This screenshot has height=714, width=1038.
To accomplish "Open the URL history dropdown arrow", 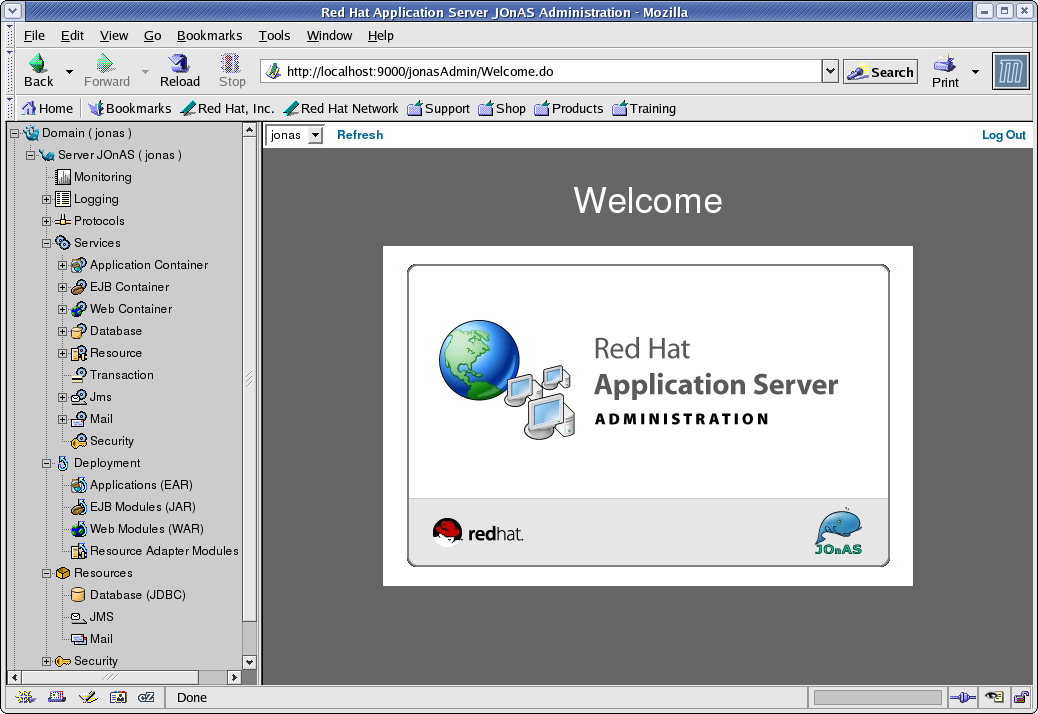I will (x=829, y=72).
